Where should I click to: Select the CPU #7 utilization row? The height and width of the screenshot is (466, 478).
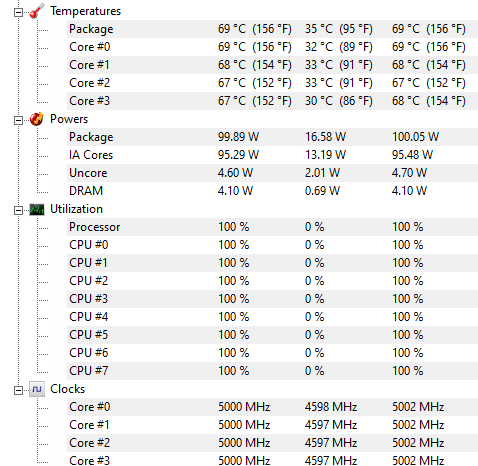[x=272, y=371]
